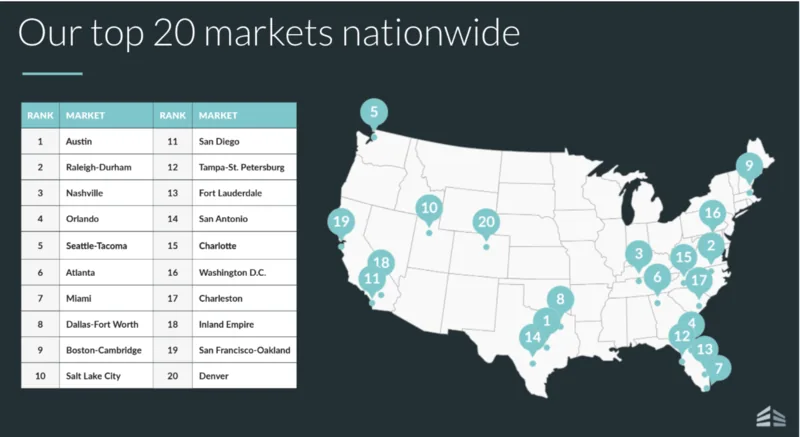Image resolution: width=800 pixels, height=437 pixels.
Task: Select map pin 9 in the Northeast
Action: (x=749, y=166)
